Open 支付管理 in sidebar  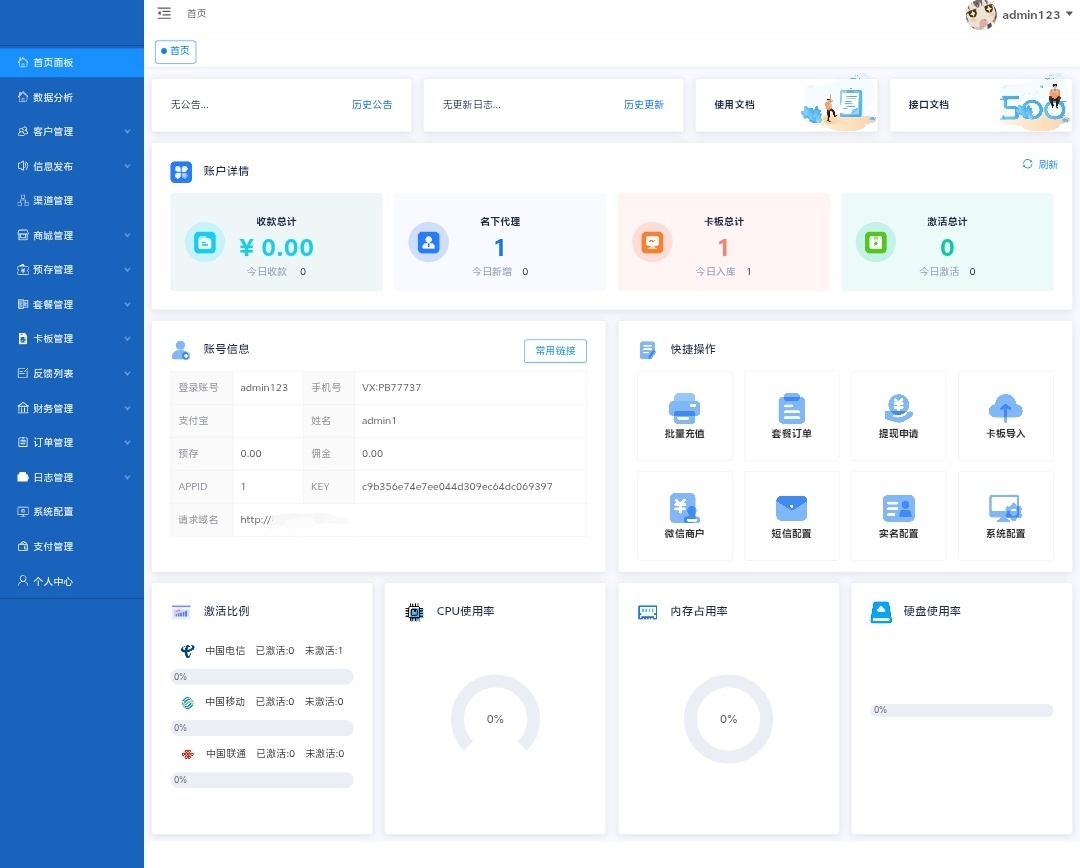[x=72, y=546]
